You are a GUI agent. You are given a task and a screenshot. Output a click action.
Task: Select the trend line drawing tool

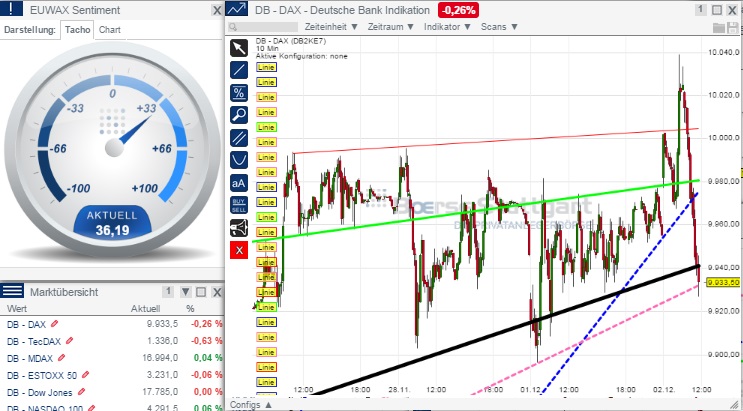(239, 70)
